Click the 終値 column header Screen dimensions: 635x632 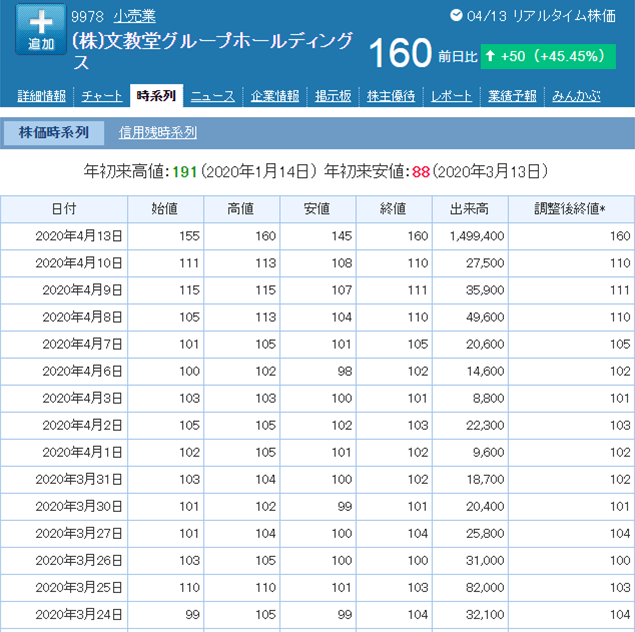coord(394,209)
